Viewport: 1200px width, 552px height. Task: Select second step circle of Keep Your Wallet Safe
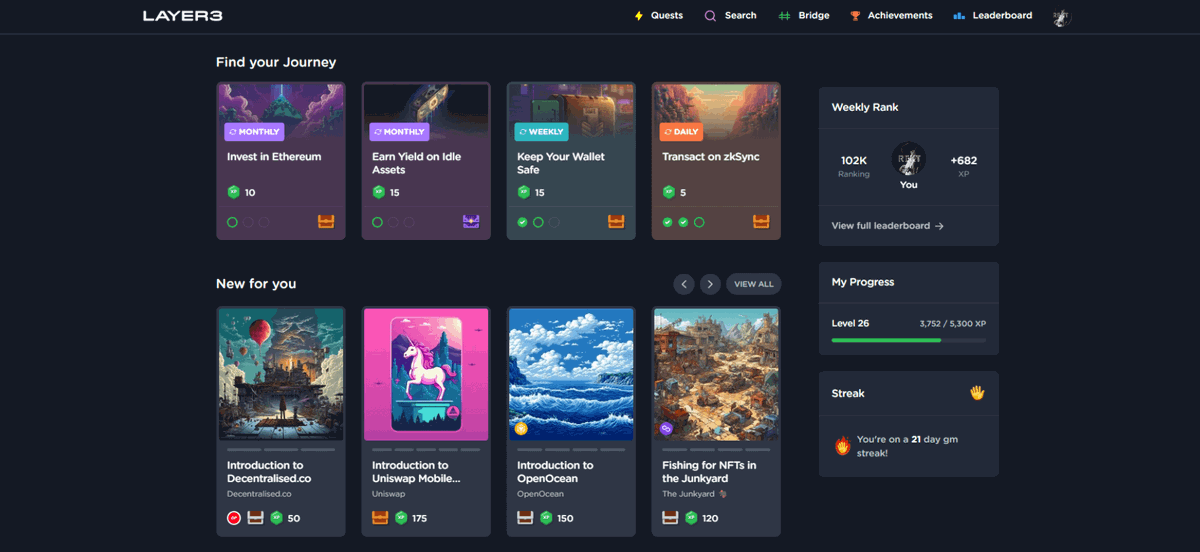pos(538,222)
